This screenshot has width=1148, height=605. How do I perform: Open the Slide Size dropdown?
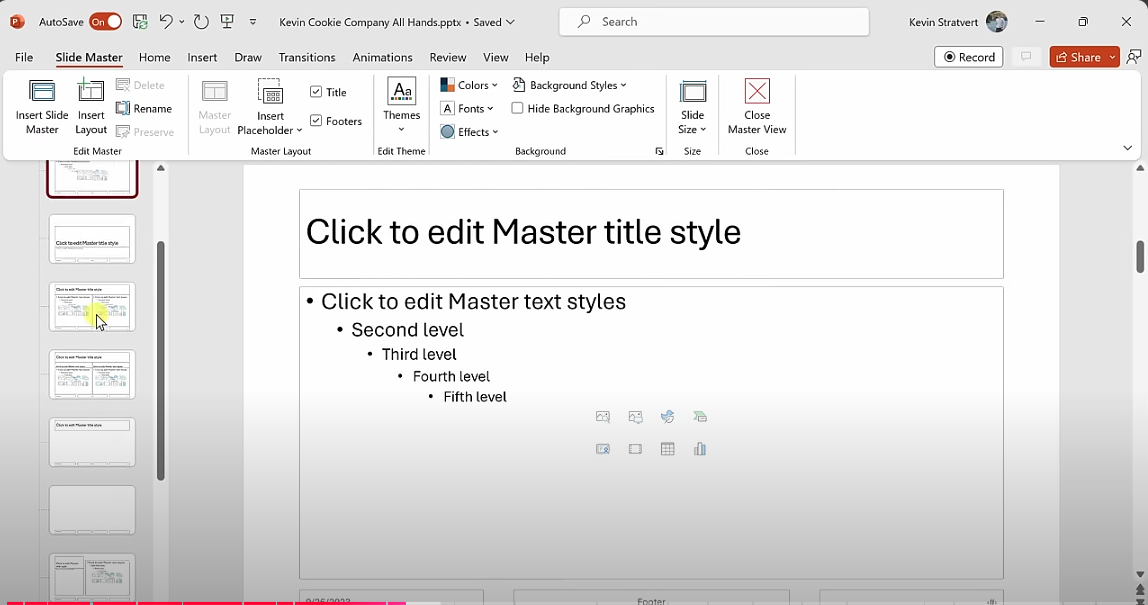(692, 107)
